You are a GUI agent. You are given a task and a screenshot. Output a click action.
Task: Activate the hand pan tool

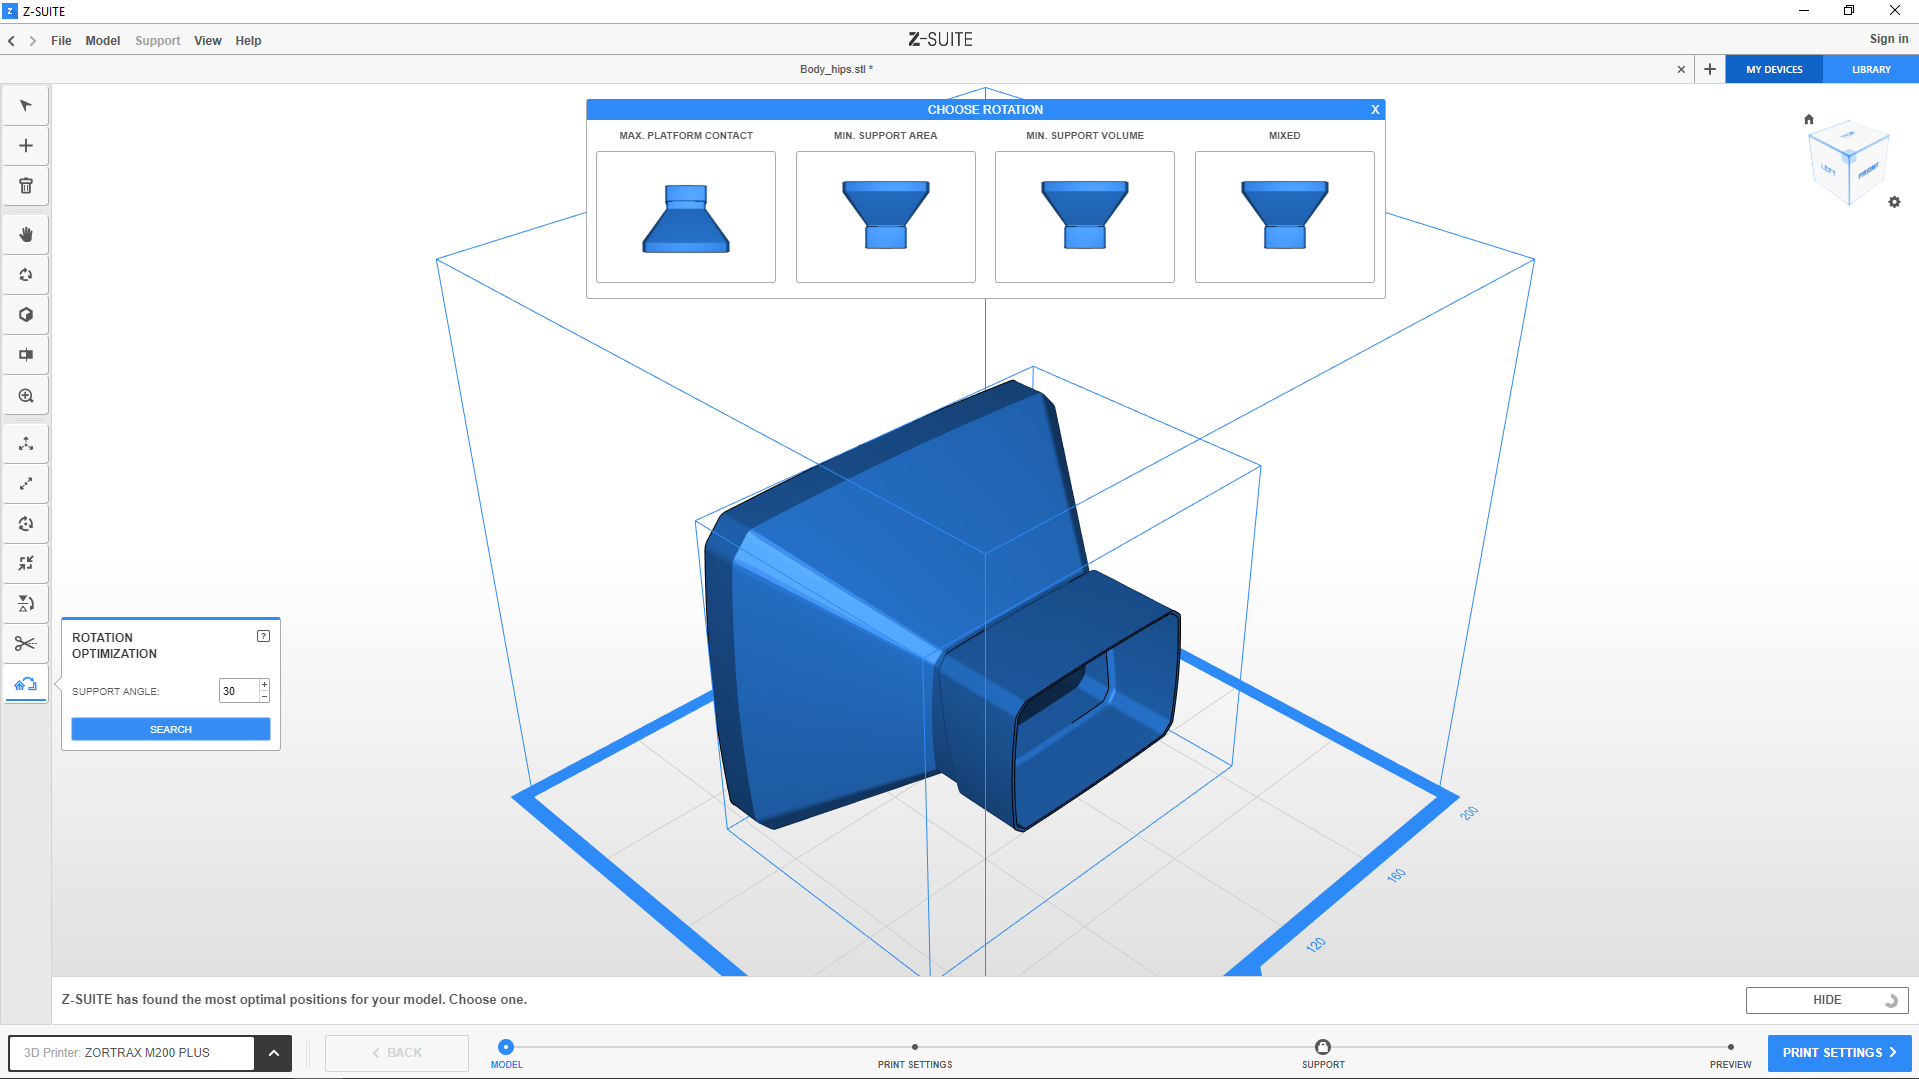click(x=26, y=235)
